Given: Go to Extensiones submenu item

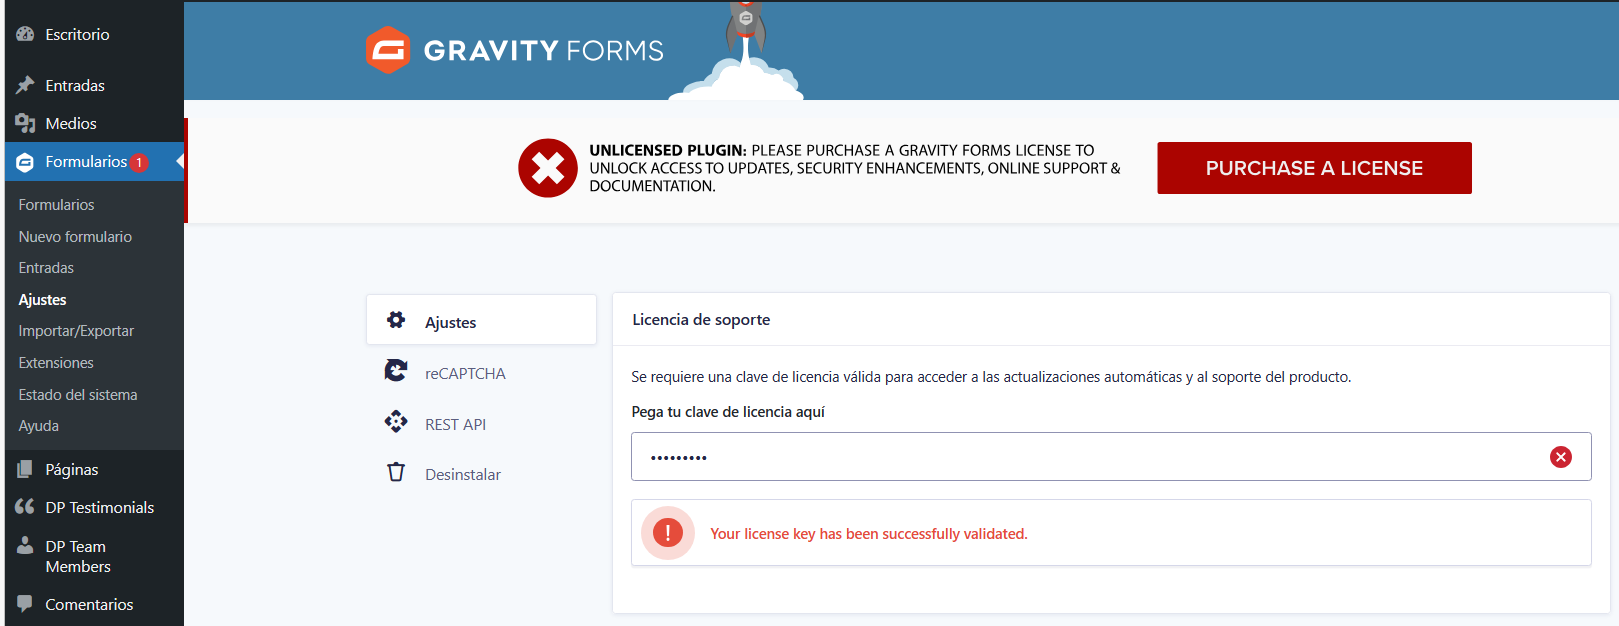Looking at the screenshot, I should [56, 362].
